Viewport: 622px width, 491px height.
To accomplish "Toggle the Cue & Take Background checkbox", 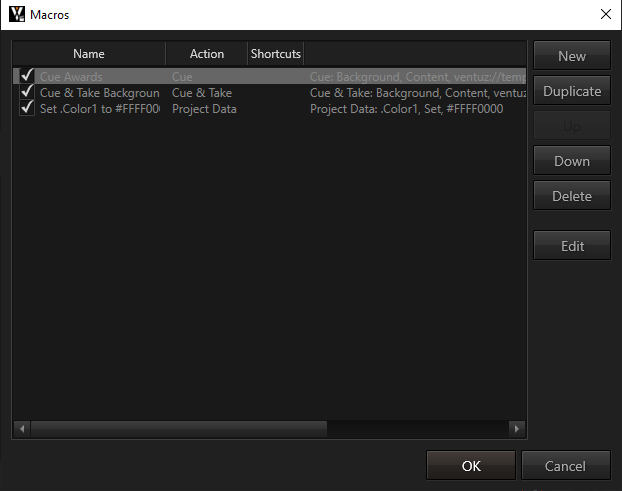I will pos(27,92).
